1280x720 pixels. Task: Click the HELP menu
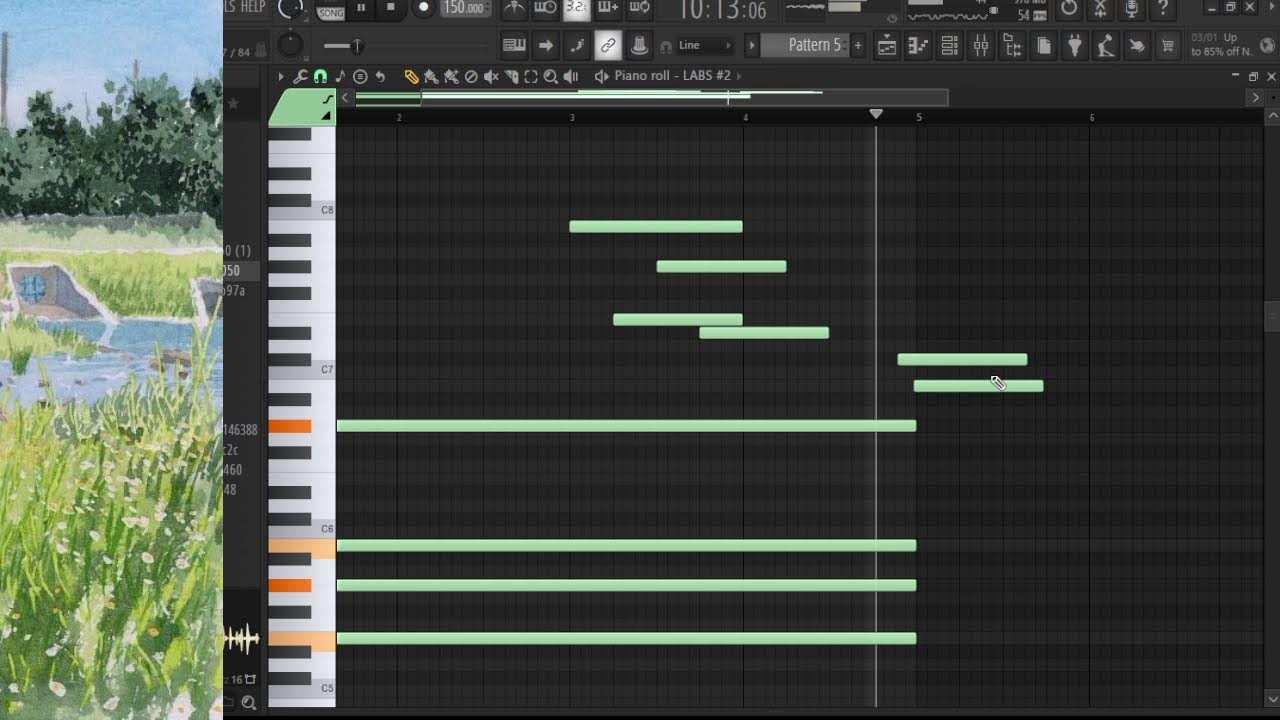click(254, 7)
